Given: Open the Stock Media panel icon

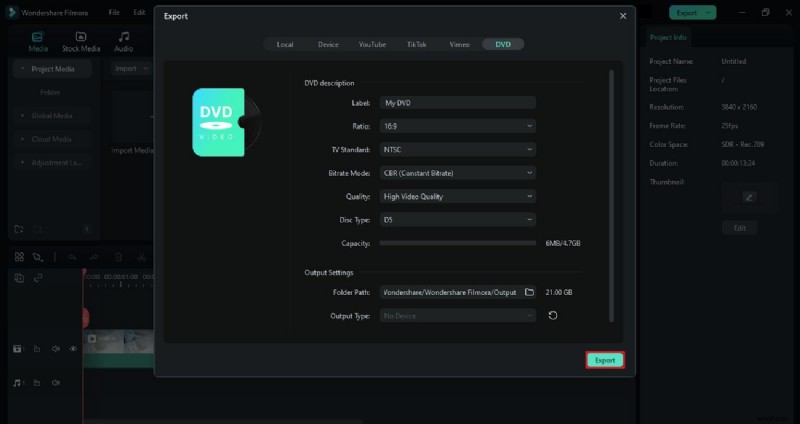Looking at the screenshot, I should point(81,41).
